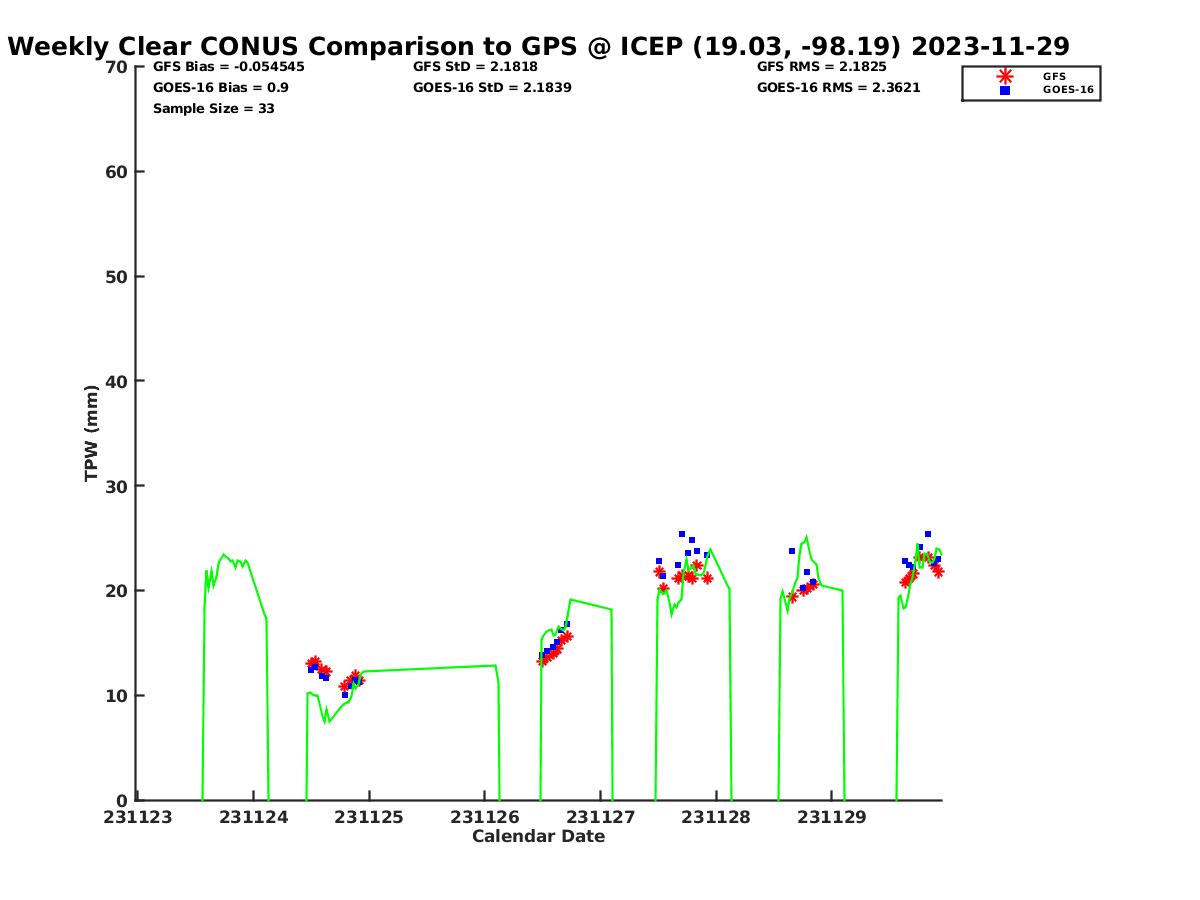Click the blue GOES-16 square legend marker

point(1005,90)
